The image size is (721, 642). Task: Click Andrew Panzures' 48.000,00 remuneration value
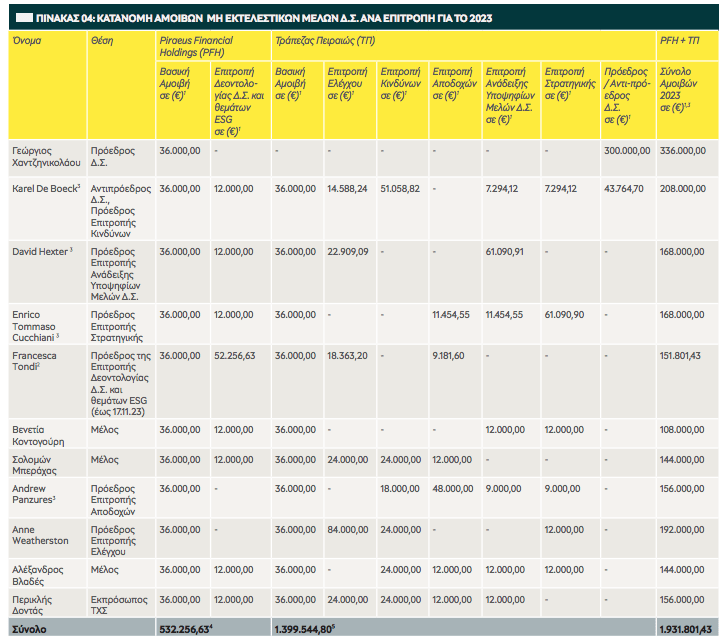click(x=452, y=488)
